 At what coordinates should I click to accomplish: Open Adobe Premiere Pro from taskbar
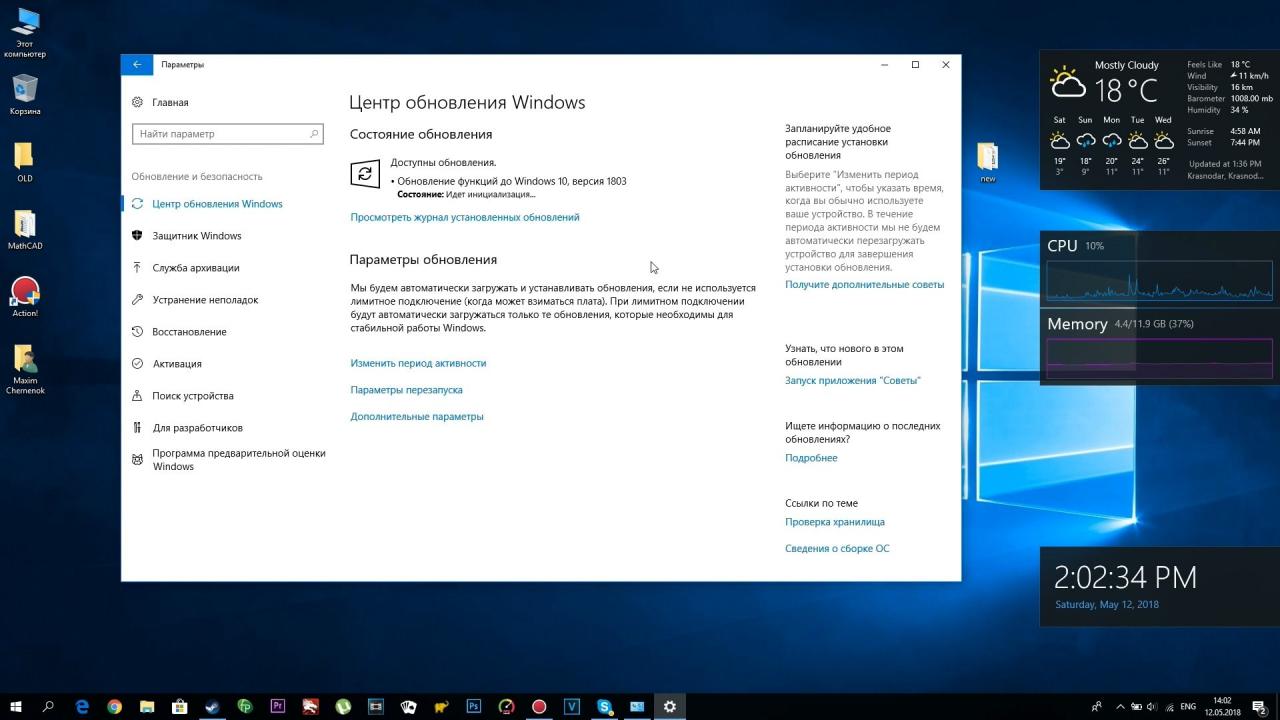coord(278,706)
